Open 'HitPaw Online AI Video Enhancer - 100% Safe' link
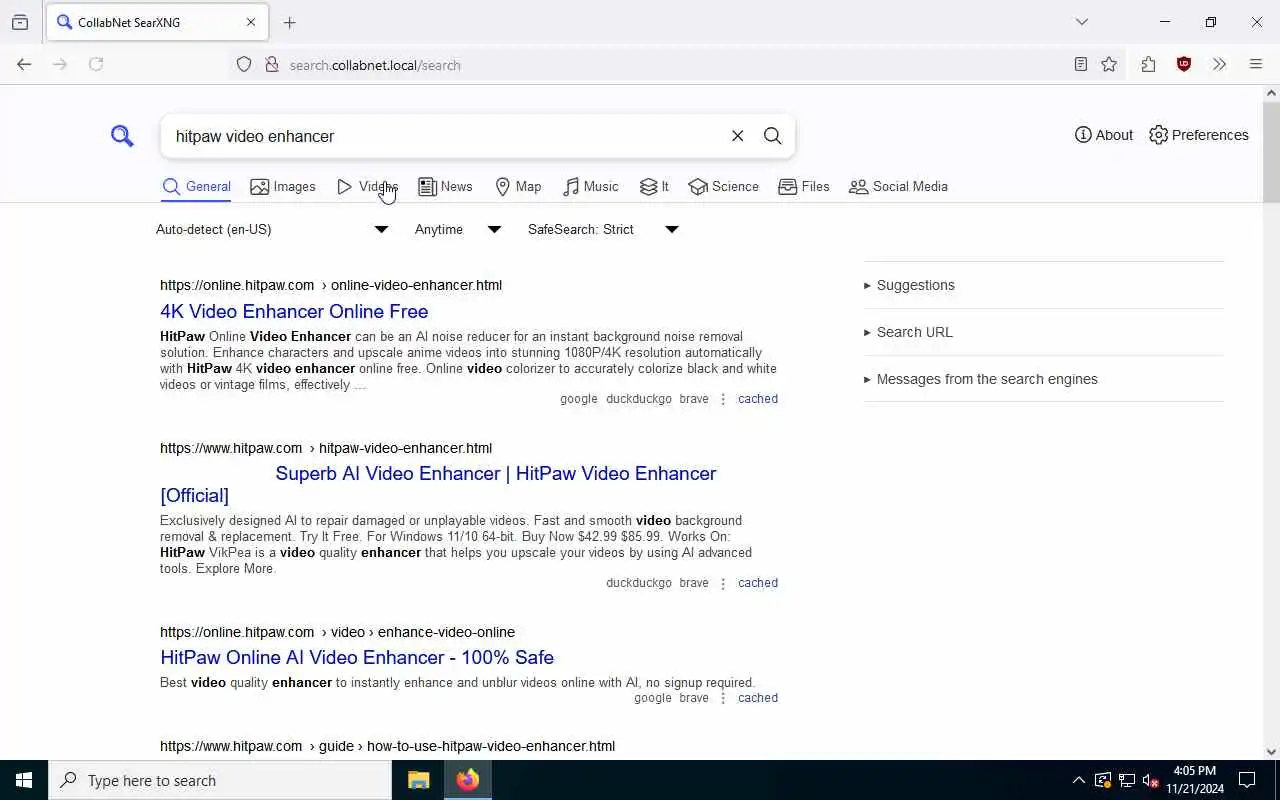 click(x=357, y=657)
